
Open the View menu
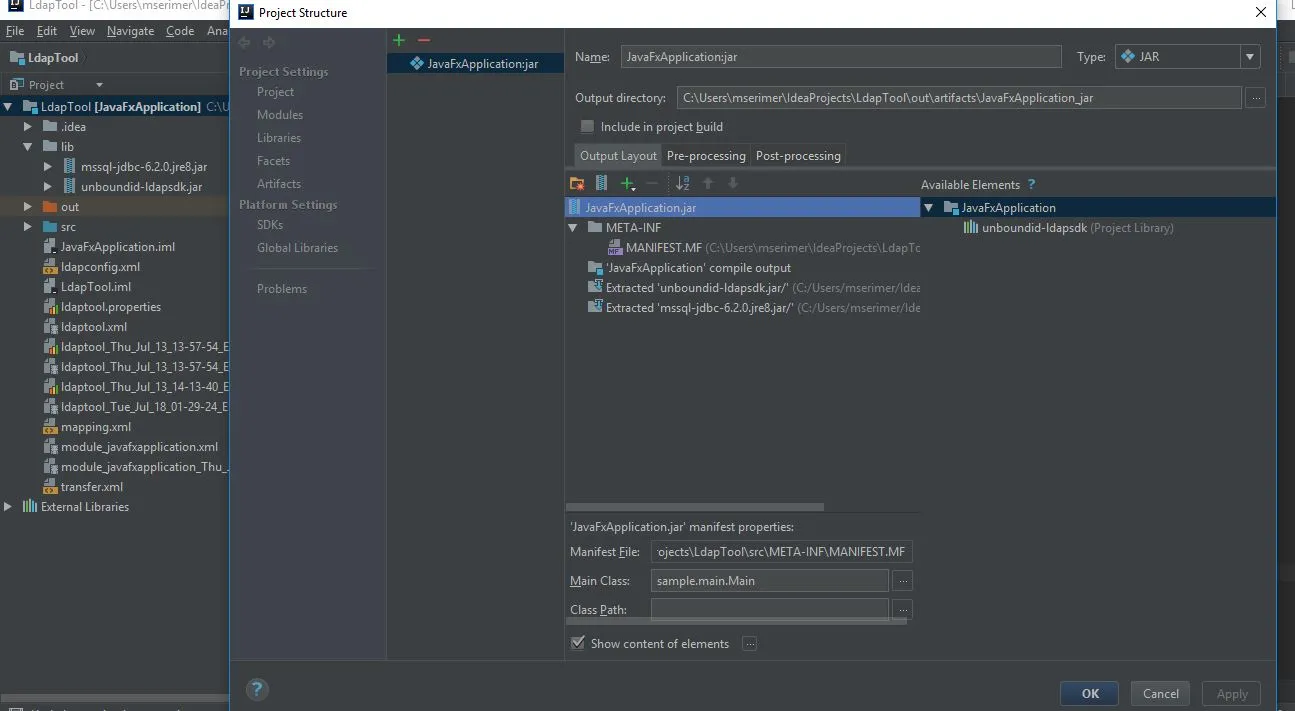(82, 31)
